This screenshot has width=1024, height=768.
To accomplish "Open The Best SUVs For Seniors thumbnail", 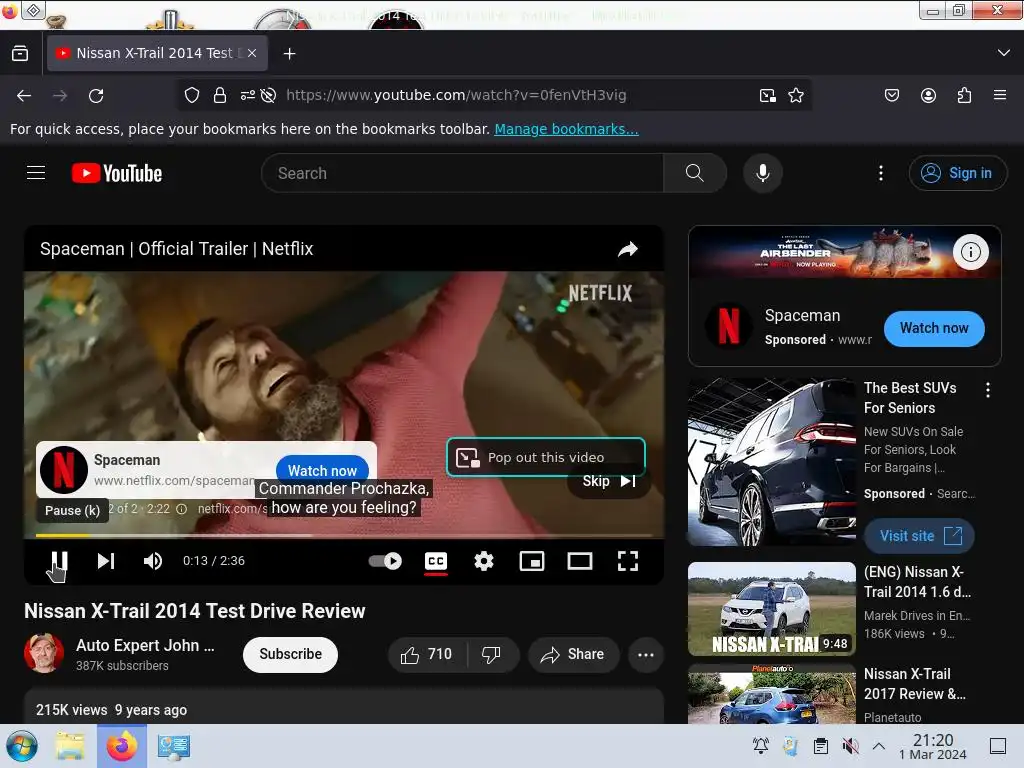I will [772, 462].
